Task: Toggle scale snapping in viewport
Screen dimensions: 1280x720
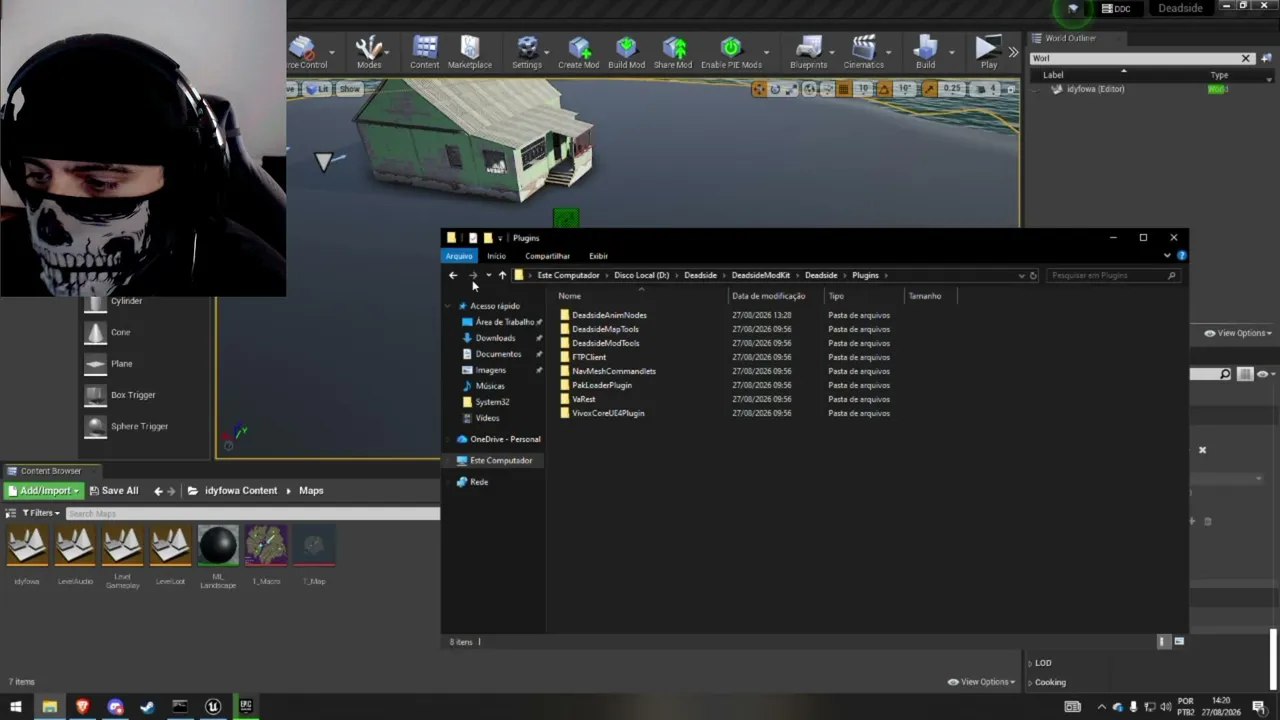Action: coord(929,89)
